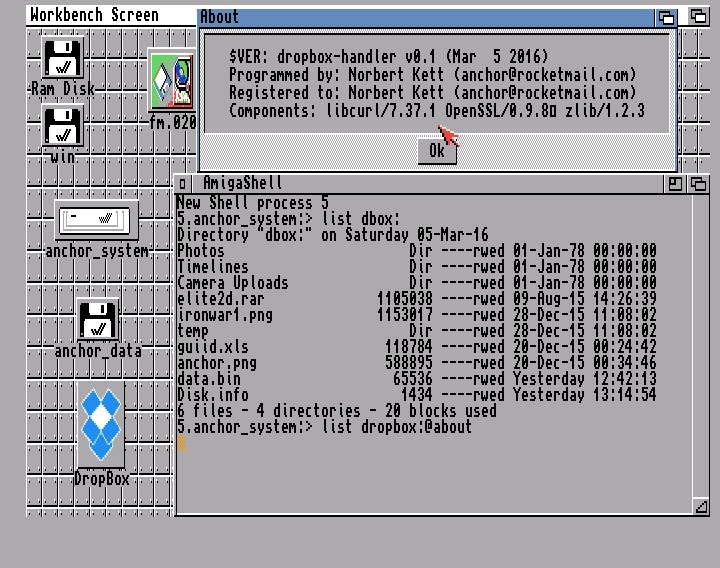The image size is (720, 568).
Task: Click the About window zoom gadget
Action: pos(667,17)
